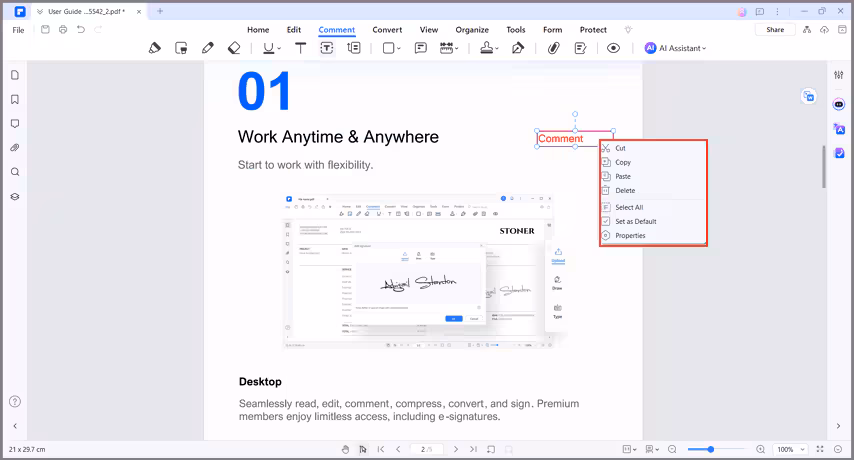Open the Bookmarks panel in sidebar
Image resolution: width=854 pixels, height=460 pixels.
[15, 100]
